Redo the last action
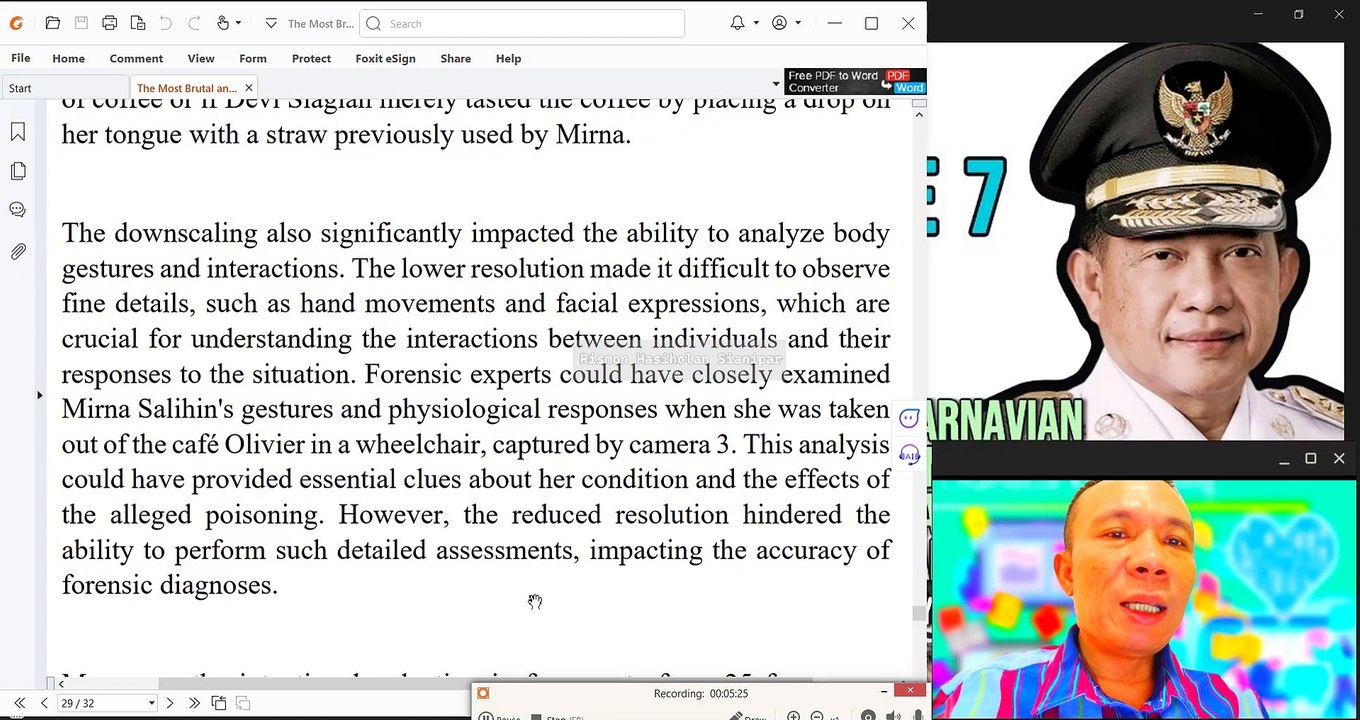The width and height of the screenshot is (1360, 720). click(x=194, y=23)
